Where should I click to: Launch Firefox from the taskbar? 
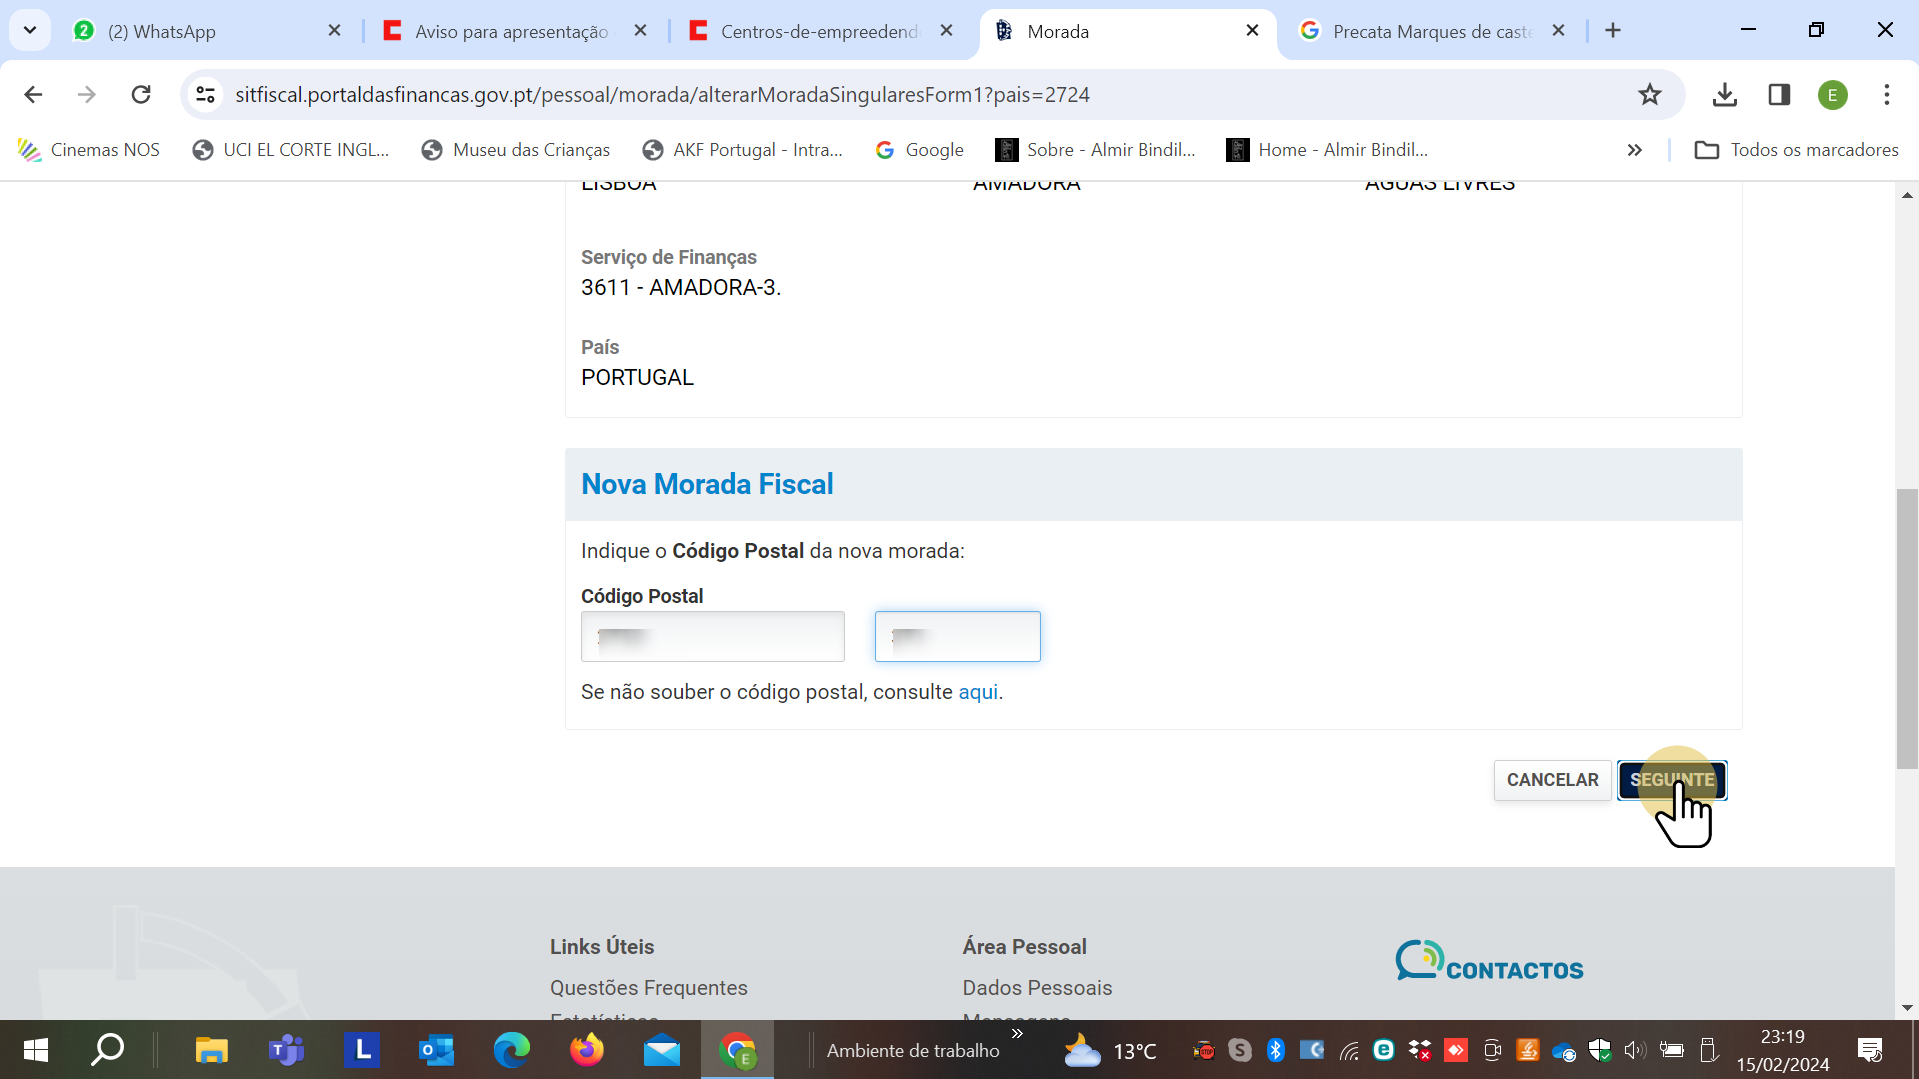point(587,1050)
